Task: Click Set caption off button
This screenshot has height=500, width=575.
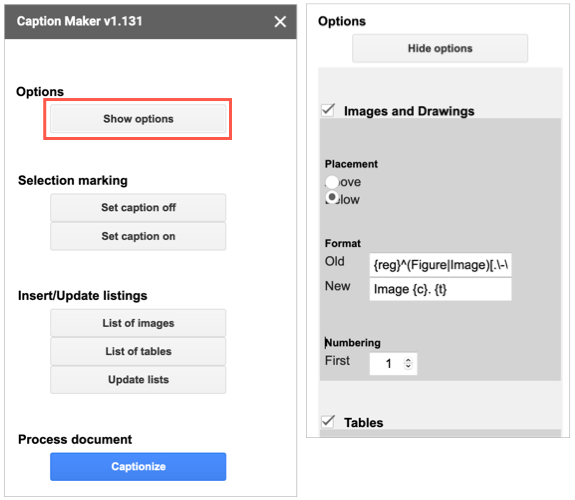Action: click(138, 207)
